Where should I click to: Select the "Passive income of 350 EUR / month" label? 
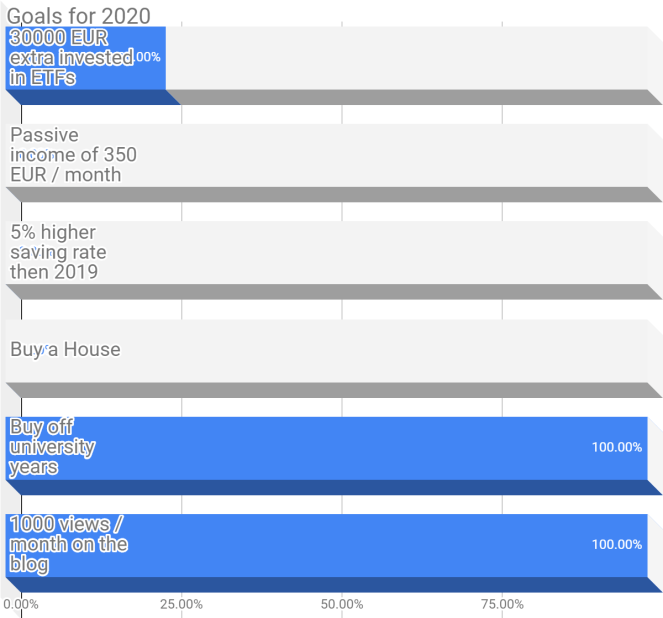(x=73, y=154)
